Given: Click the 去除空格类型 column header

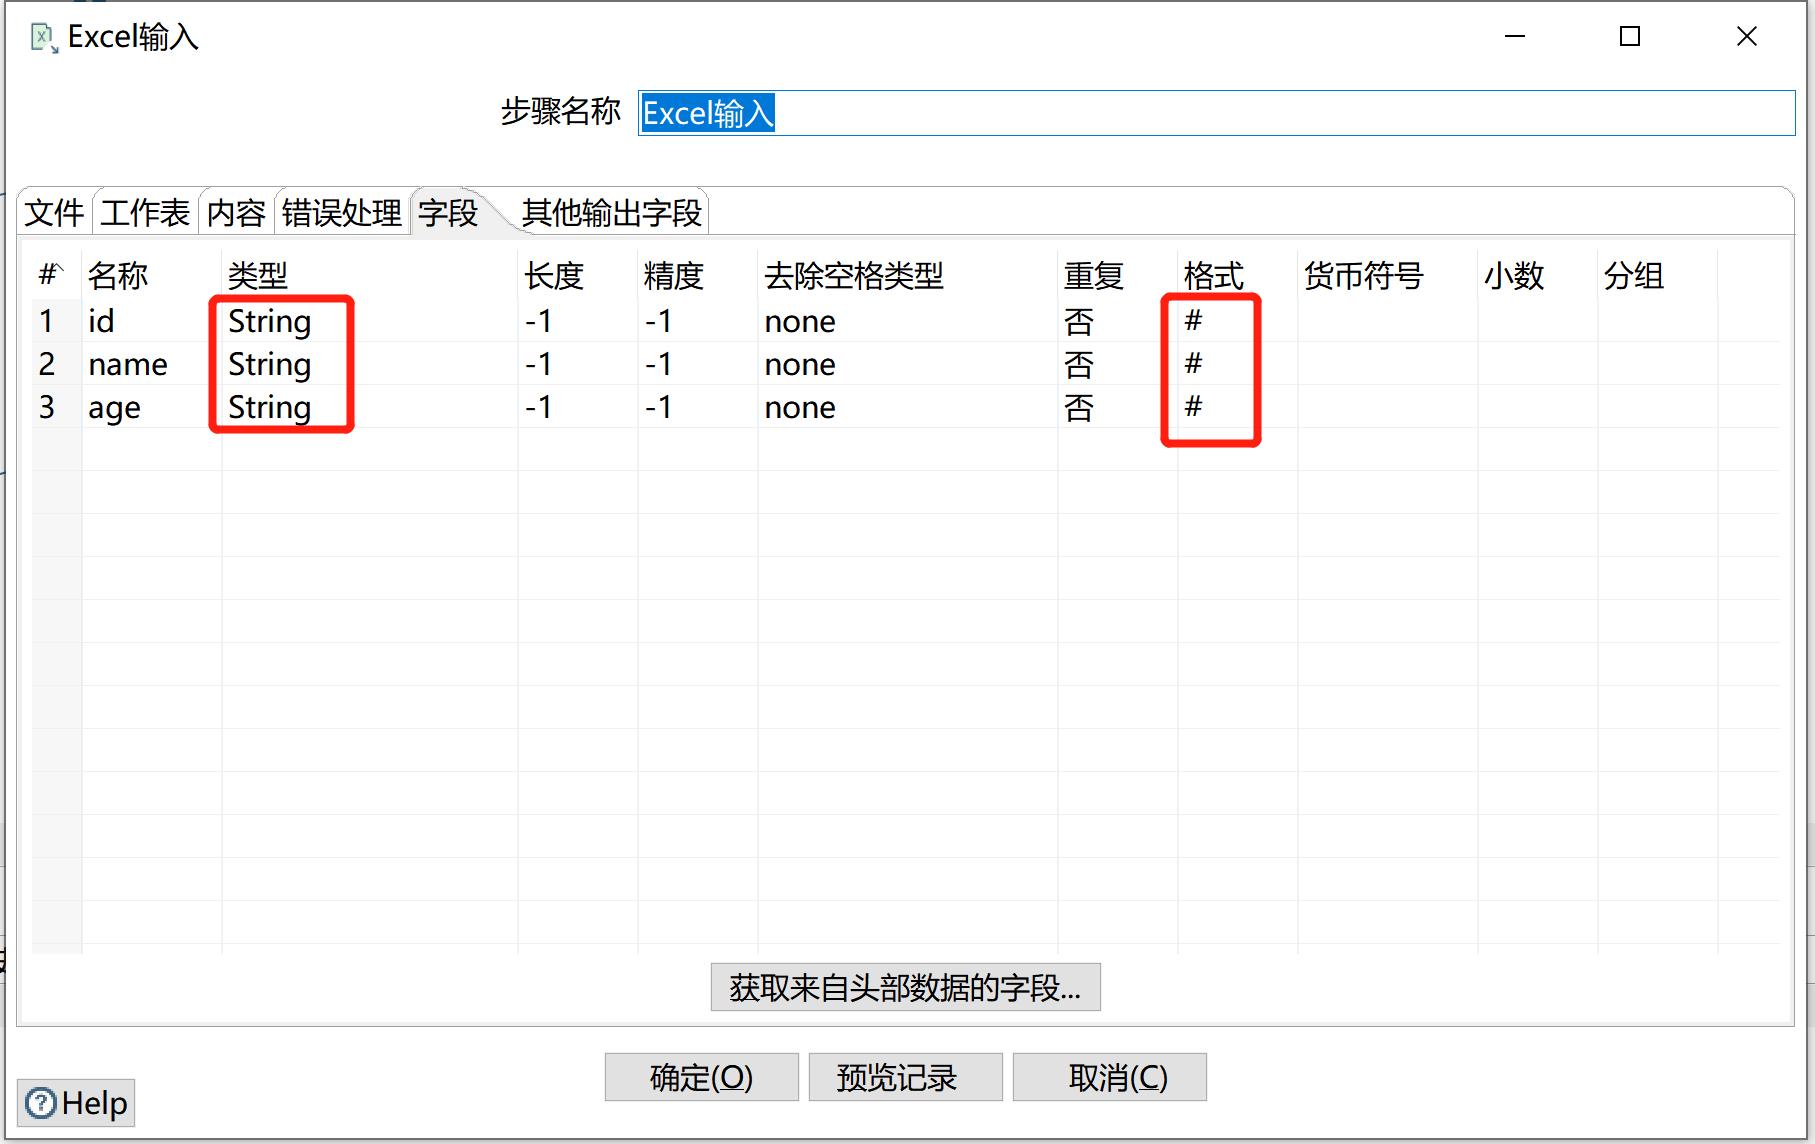Looking at the screenshot, I should pyautogui.click(x=907, y=275).
